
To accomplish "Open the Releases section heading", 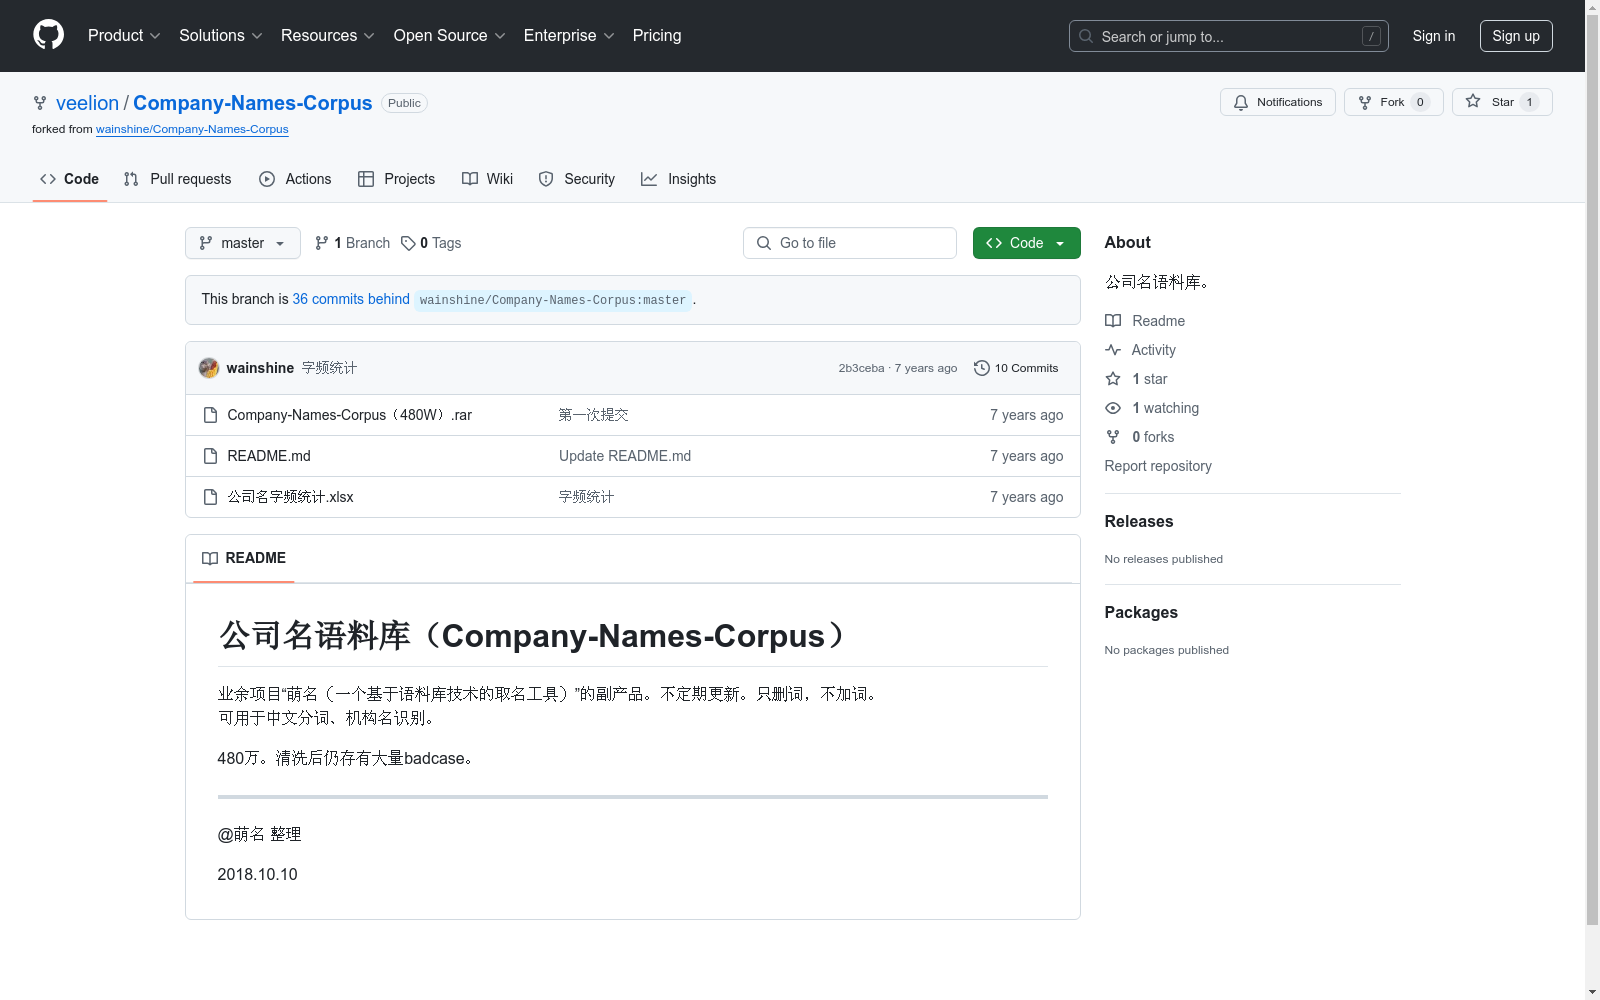I will pos(1139,521).
